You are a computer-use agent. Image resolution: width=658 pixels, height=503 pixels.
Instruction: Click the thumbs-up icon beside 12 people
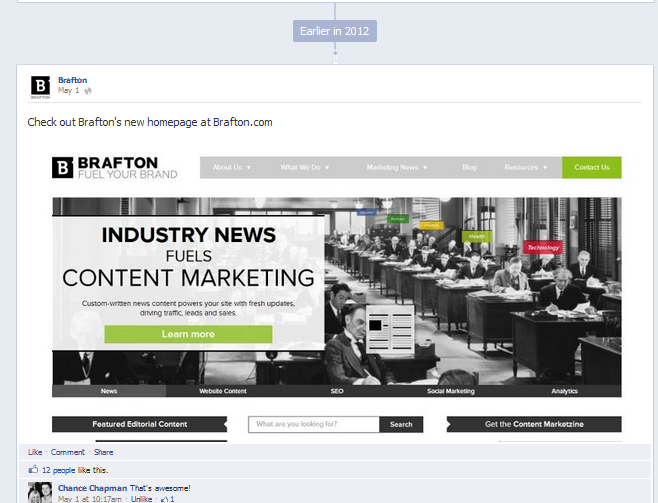point(33,469)
